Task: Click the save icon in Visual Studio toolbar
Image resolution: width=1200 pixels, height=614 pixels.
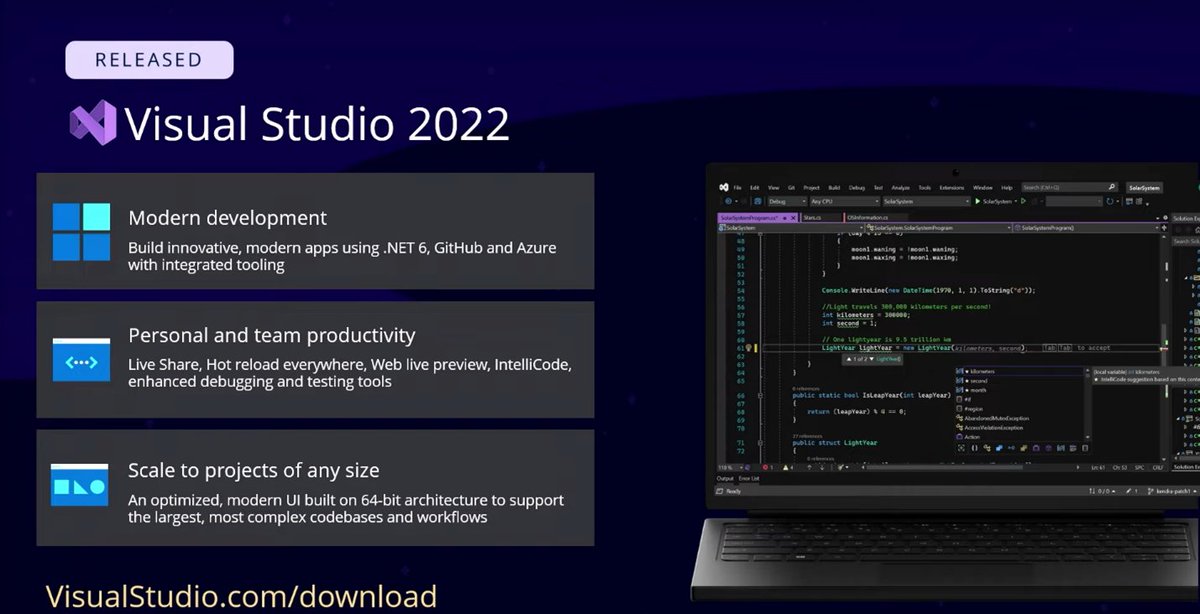Action: click(x=757, y=201)
